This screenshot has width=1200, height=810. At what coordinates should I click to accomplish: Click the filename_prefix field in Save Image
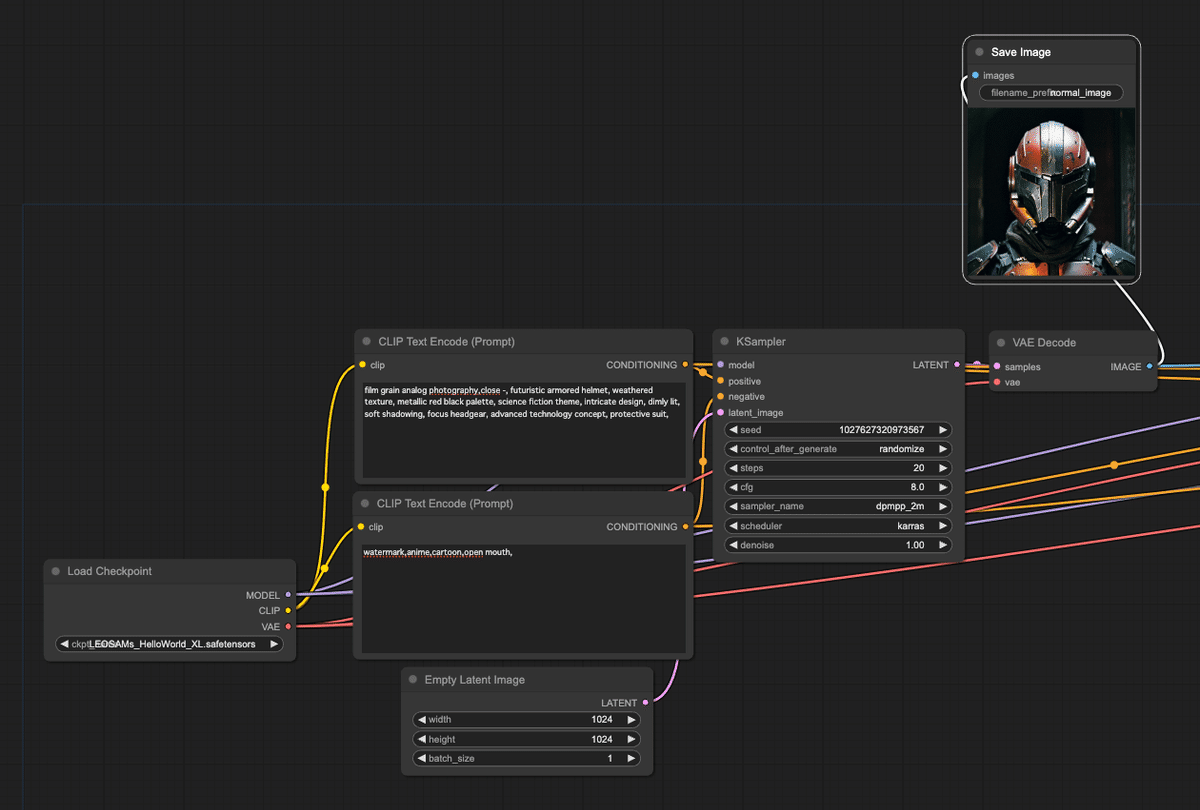pyautogui.click(x=1051, y=92)
